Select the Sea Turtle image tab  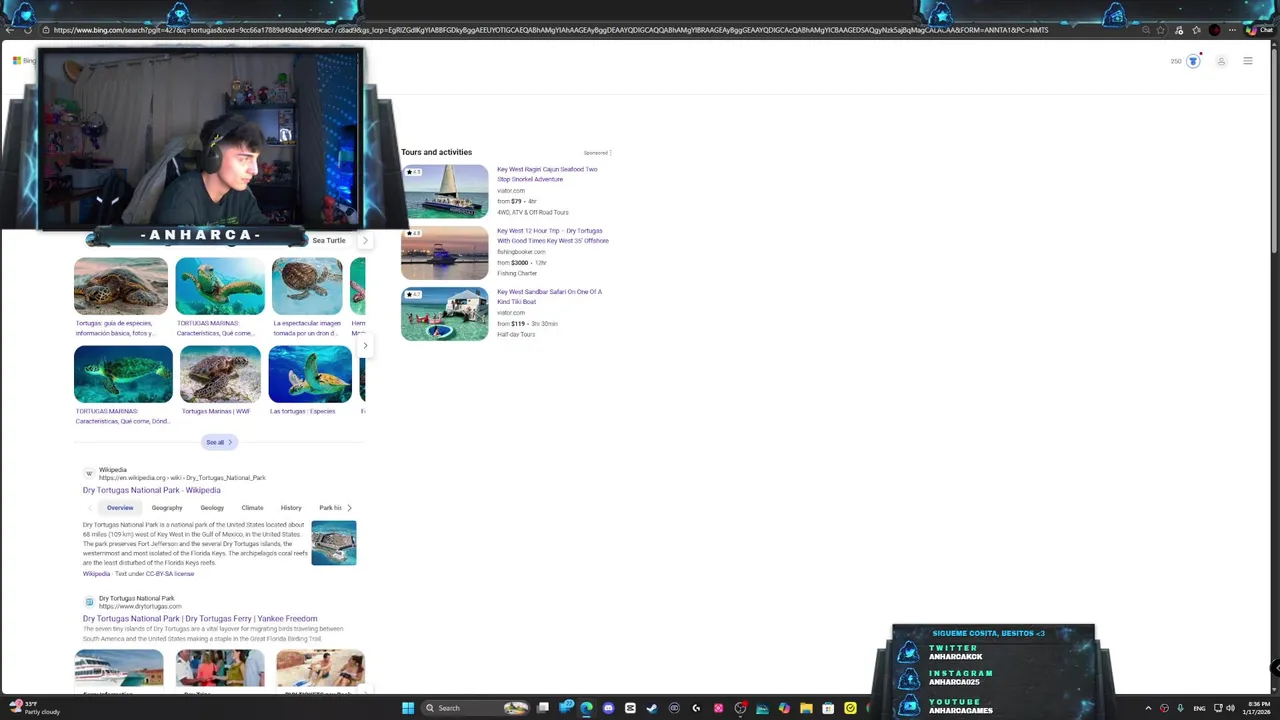coord(329,240)
